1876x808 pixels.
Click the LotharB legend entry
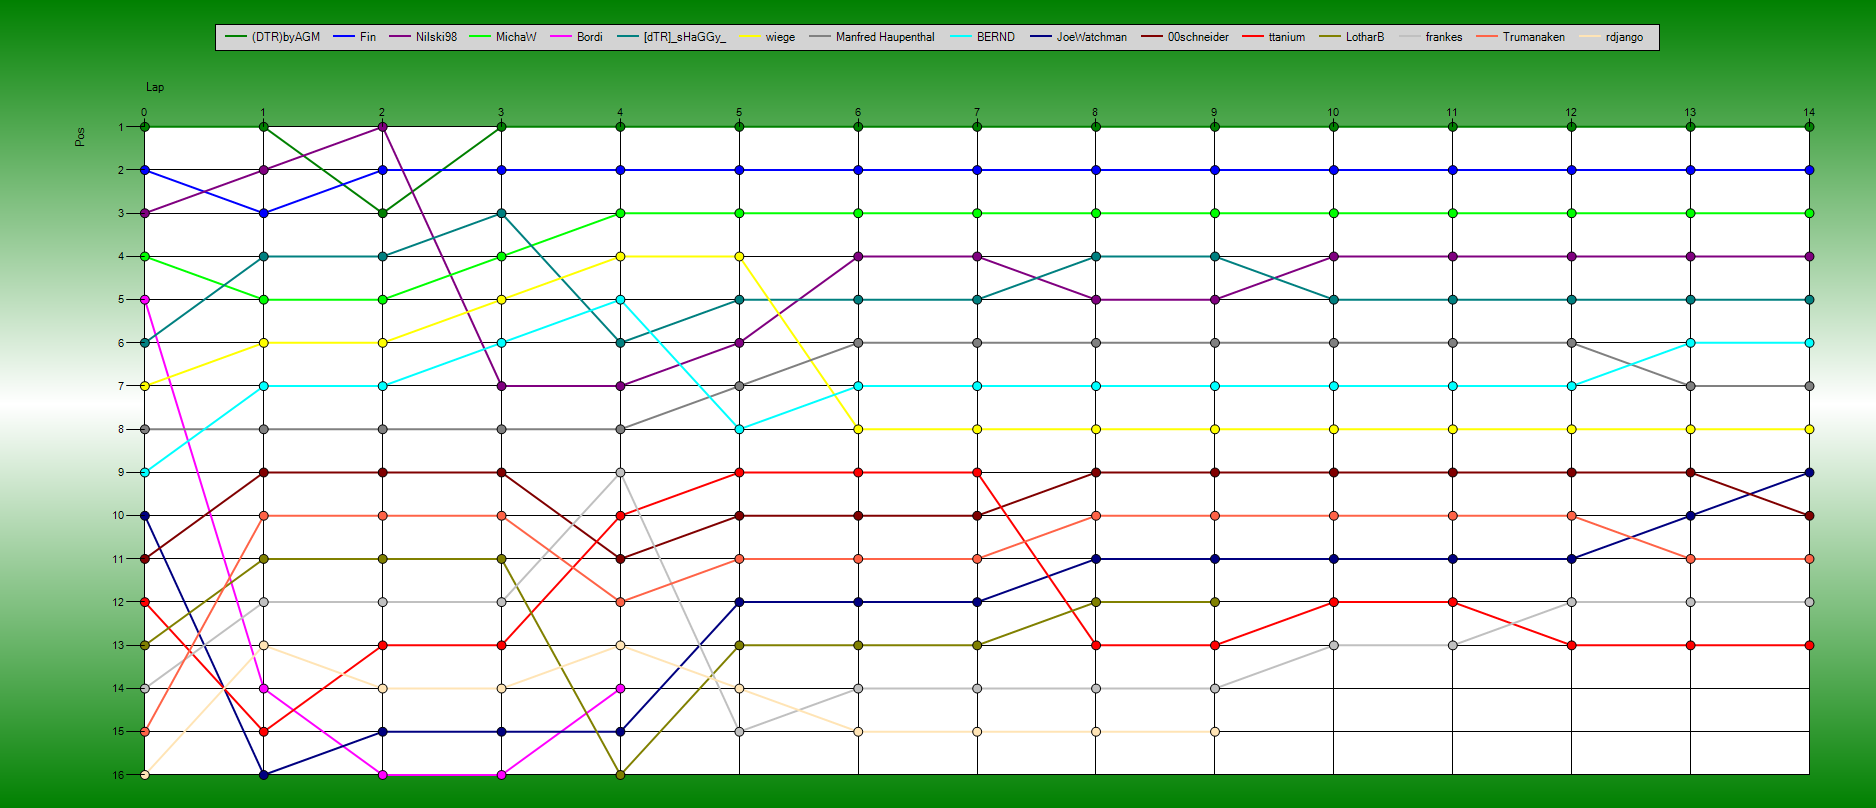(1351, 37)
